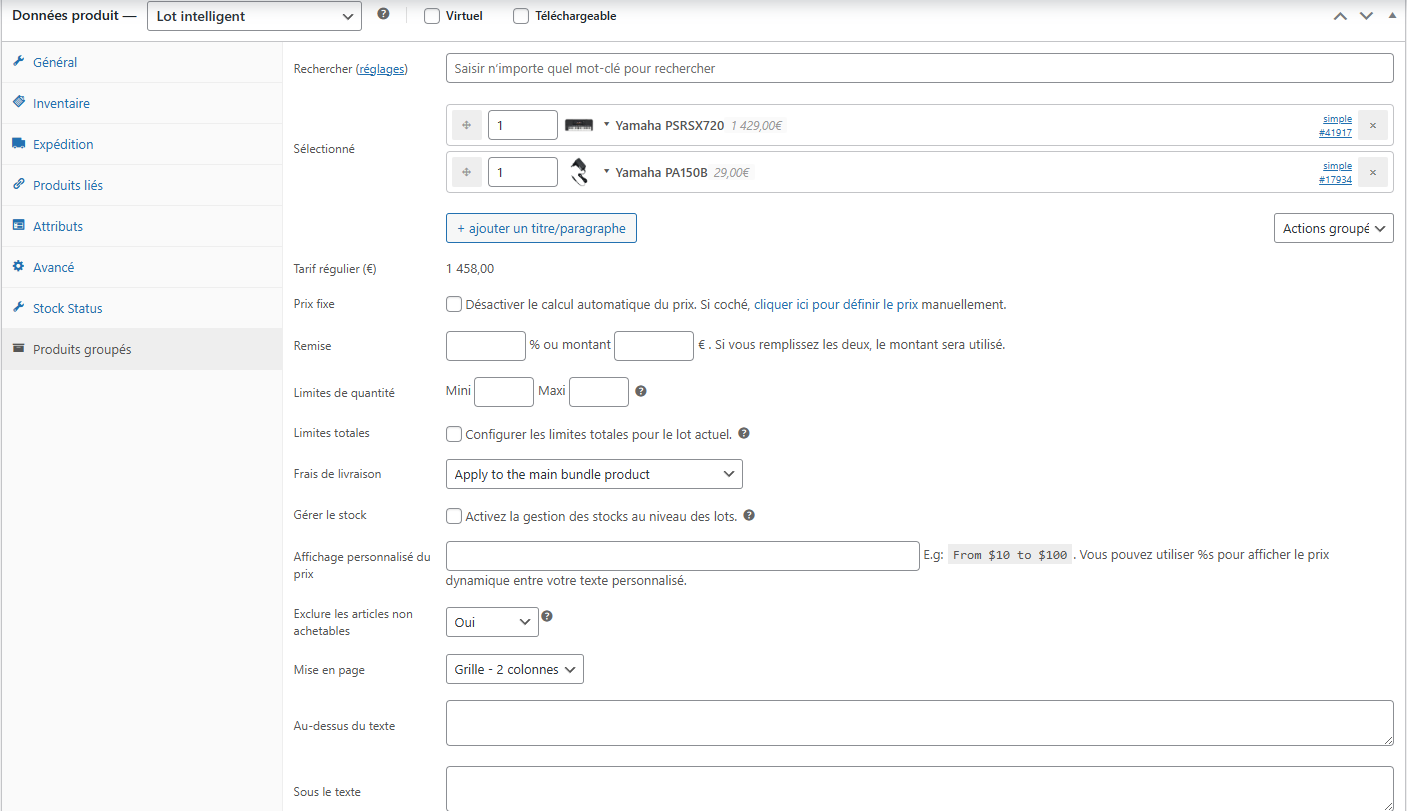Click drag handle icon of Yamaha PA150B row
Screen dimensions: 1407x811
(x=466, y=172)
